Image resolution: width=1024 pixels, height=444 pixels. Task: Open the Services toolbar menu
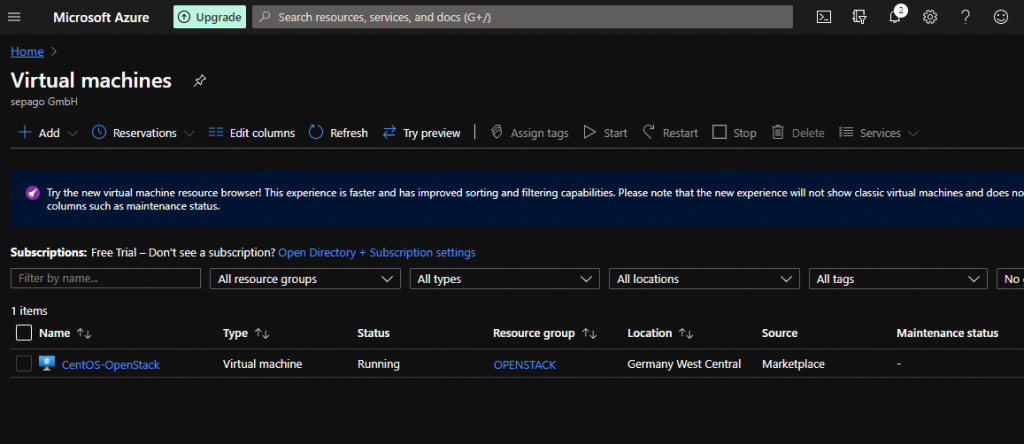coord(878,133)
